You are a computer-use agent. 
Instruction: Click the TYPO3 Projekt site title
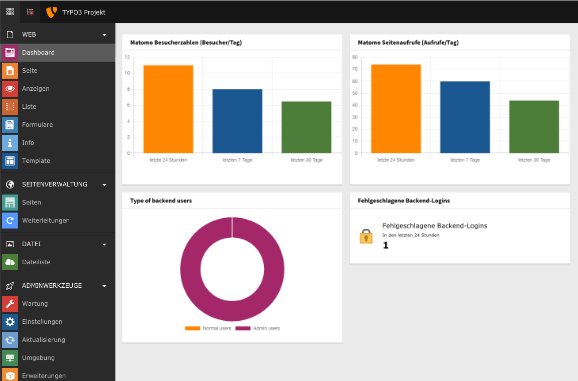click(x=84, y=13)
